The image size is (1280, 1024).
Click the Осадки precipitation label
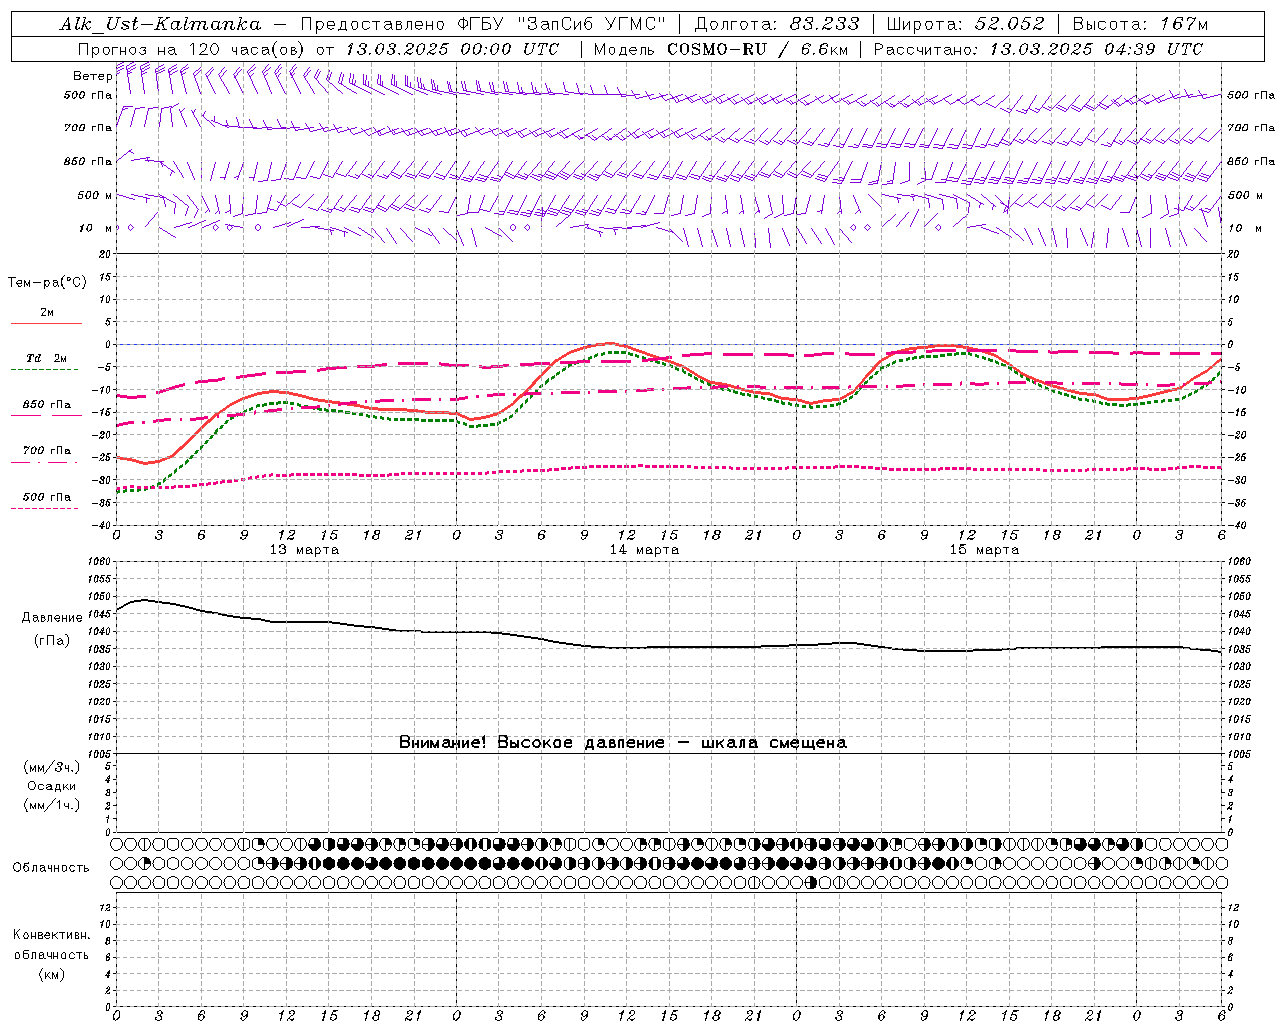(x=52, y=786)
